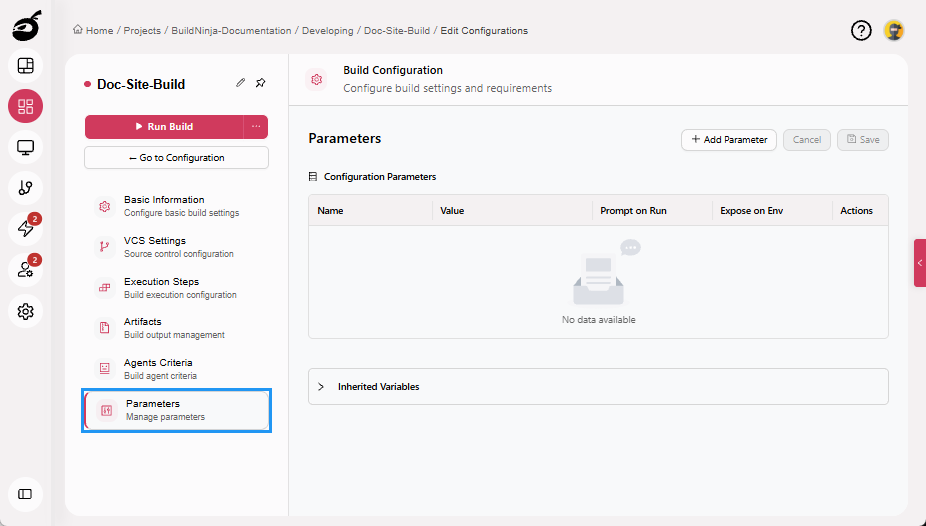Click the Save button
This screenshot has height=526, width=926.
tap(863, 140)
